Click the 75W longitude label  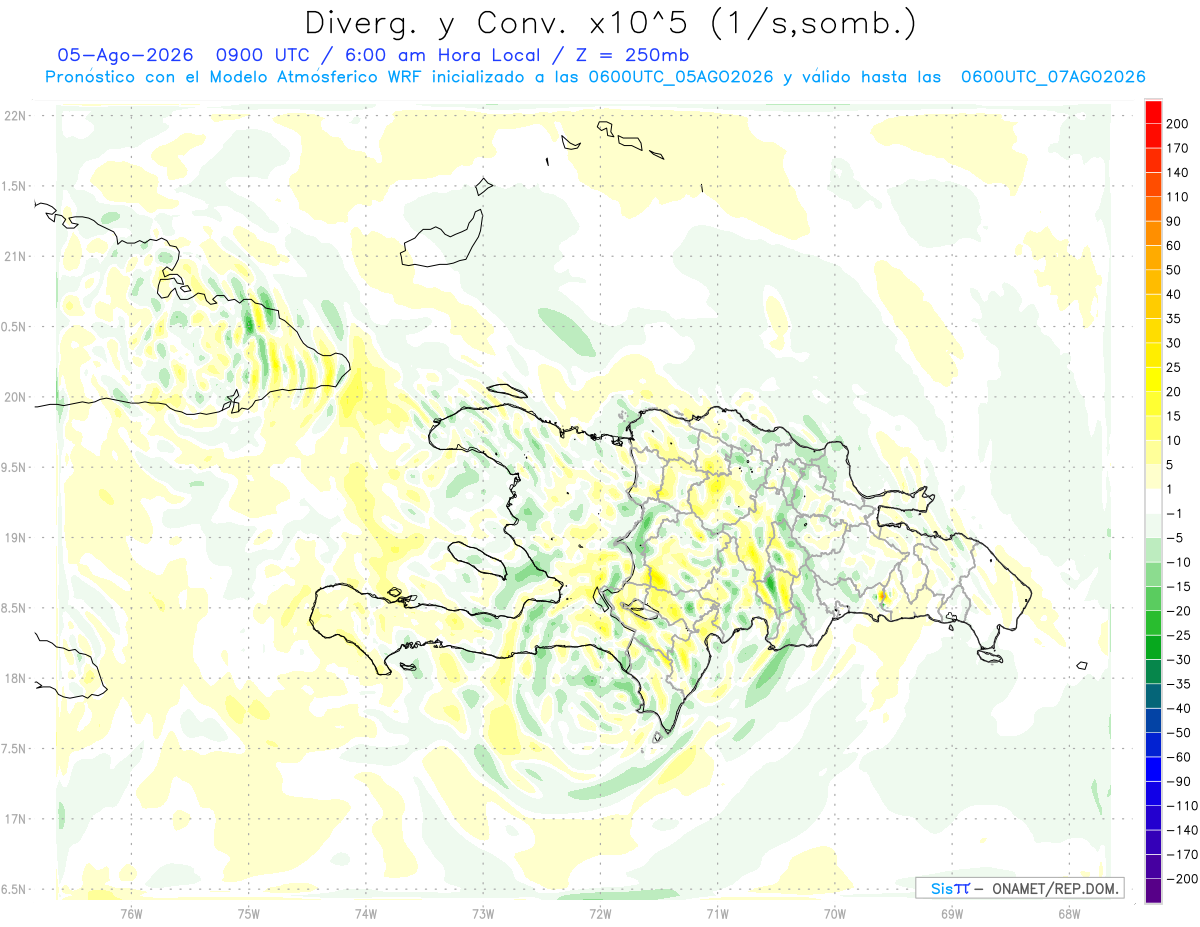click(248, 913)
